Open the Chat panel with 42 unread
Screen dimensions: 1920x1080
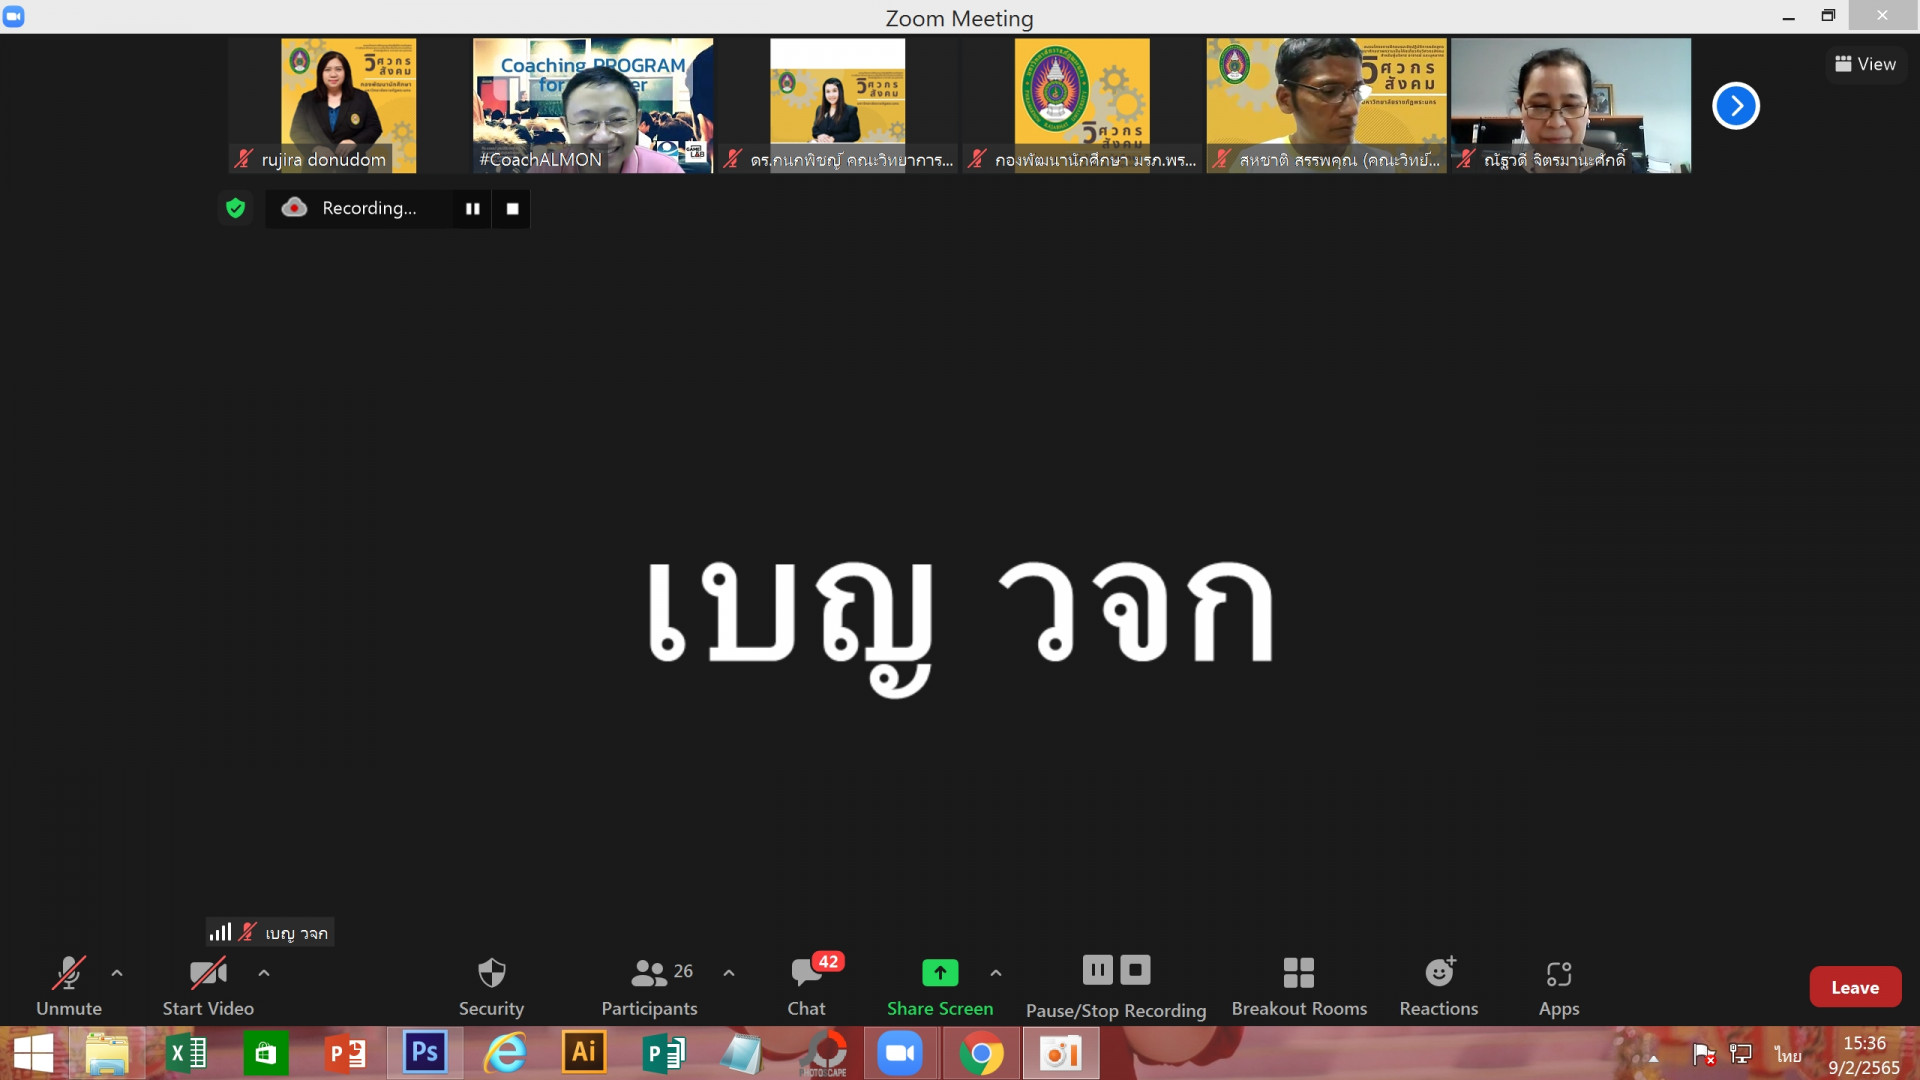tap(807, 987)
